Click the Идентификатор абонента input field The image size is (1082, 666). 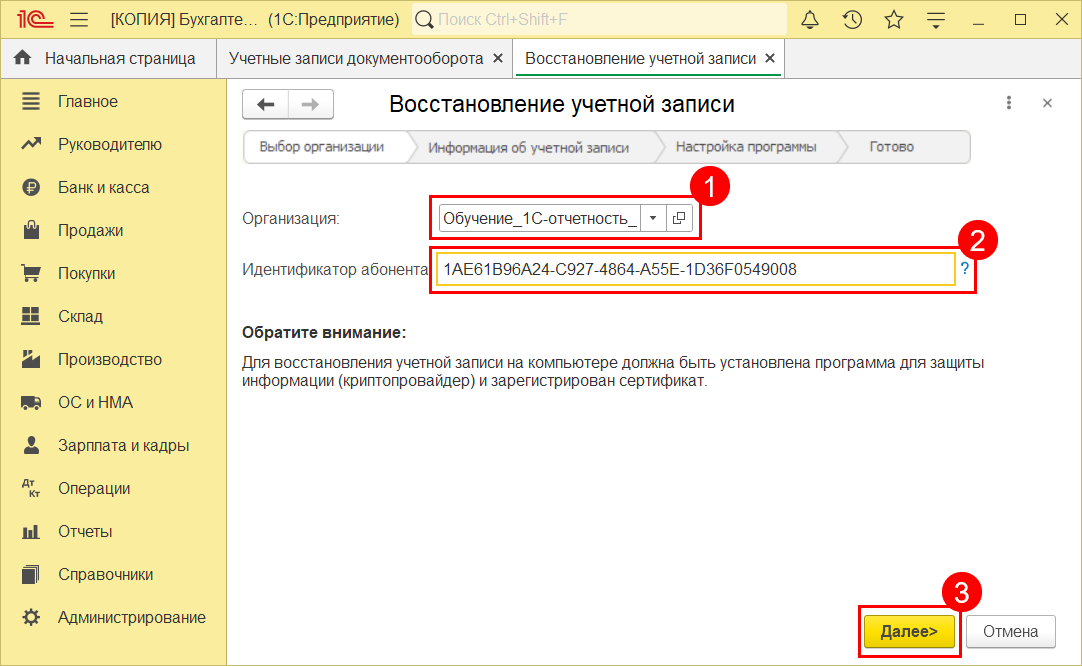point(696,269)
